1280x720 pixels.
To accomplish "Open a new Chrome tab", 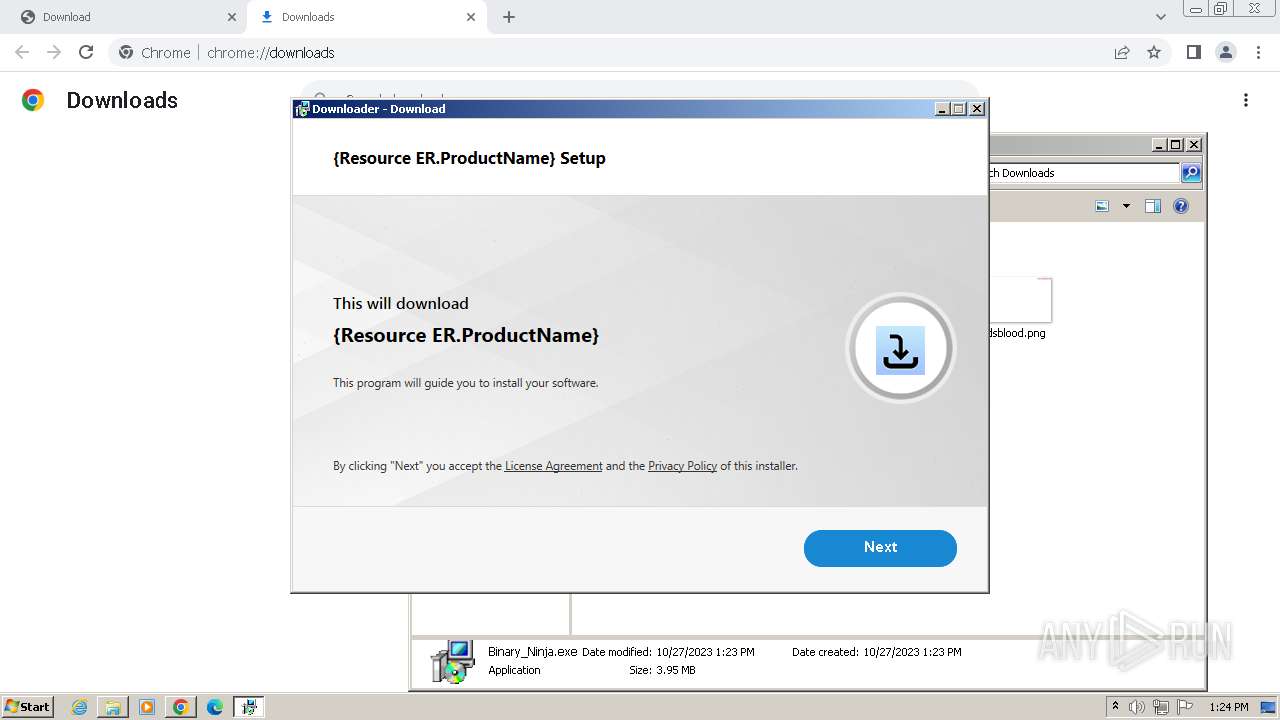I will click(509, 17).
